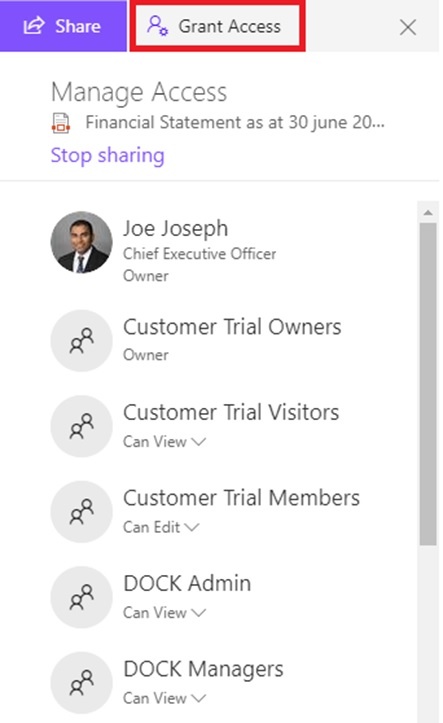This screenshot has height=723, width=443.
Task: Close the Manage Access panel
Action: tap(408, 27)
